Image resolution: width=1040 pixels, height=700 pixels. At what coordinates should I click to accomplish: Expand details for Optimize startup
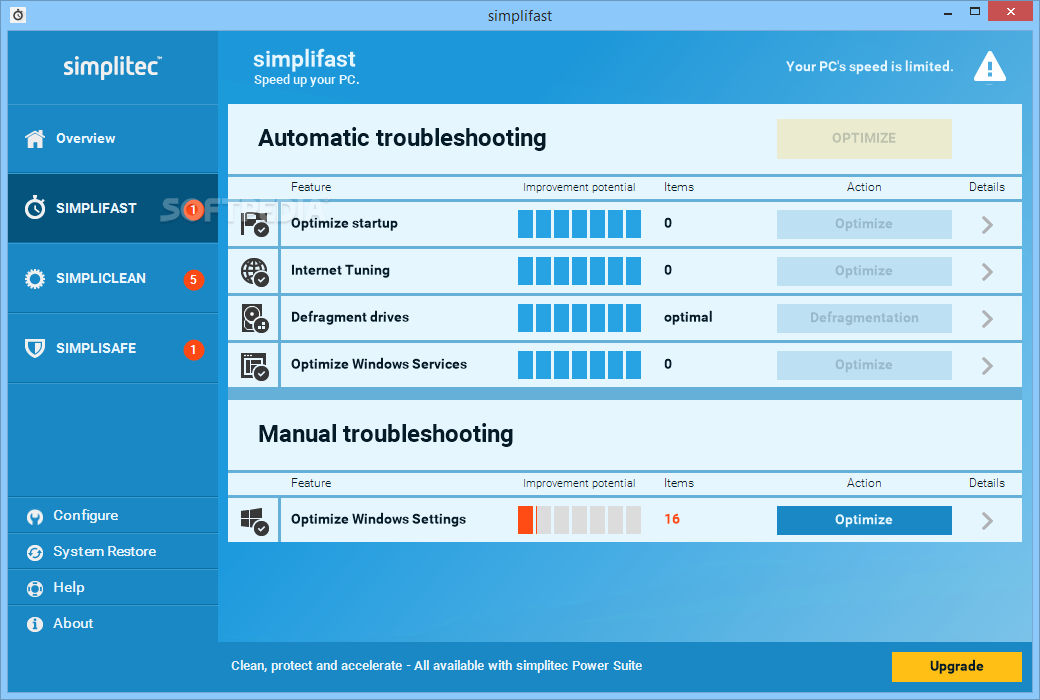987,224
